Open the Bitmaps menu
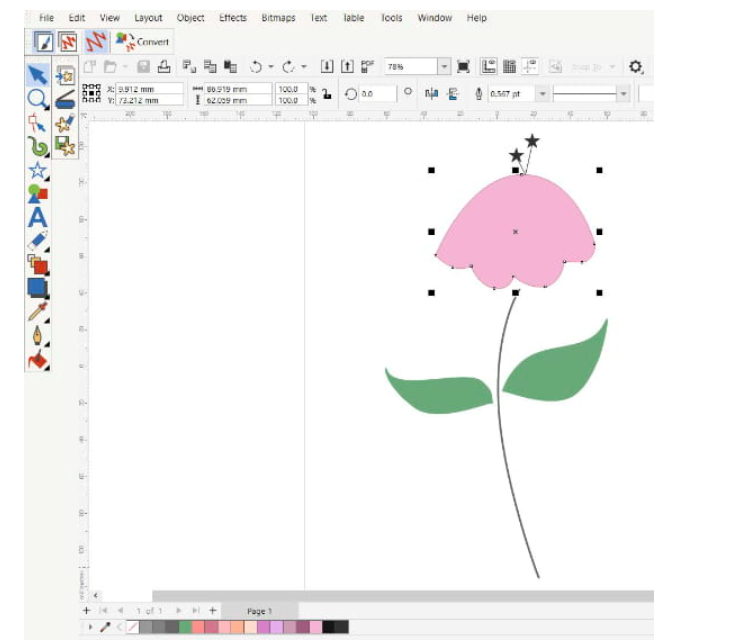This screenshot has width=730, height=641. 277,18
